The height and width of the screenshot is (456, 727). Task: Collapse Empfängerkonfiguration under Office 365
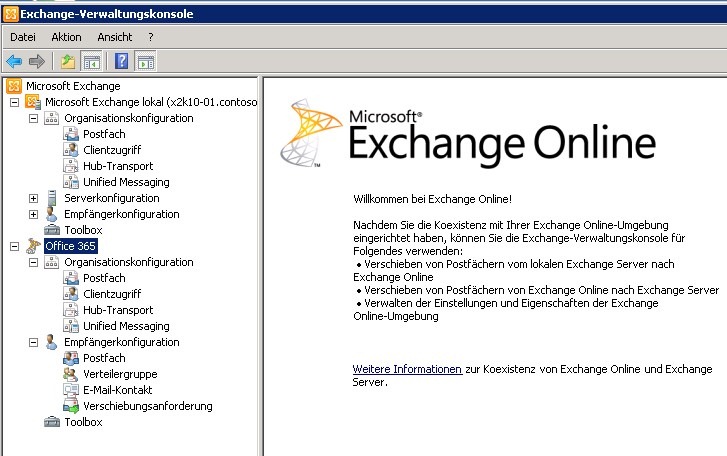34,342
